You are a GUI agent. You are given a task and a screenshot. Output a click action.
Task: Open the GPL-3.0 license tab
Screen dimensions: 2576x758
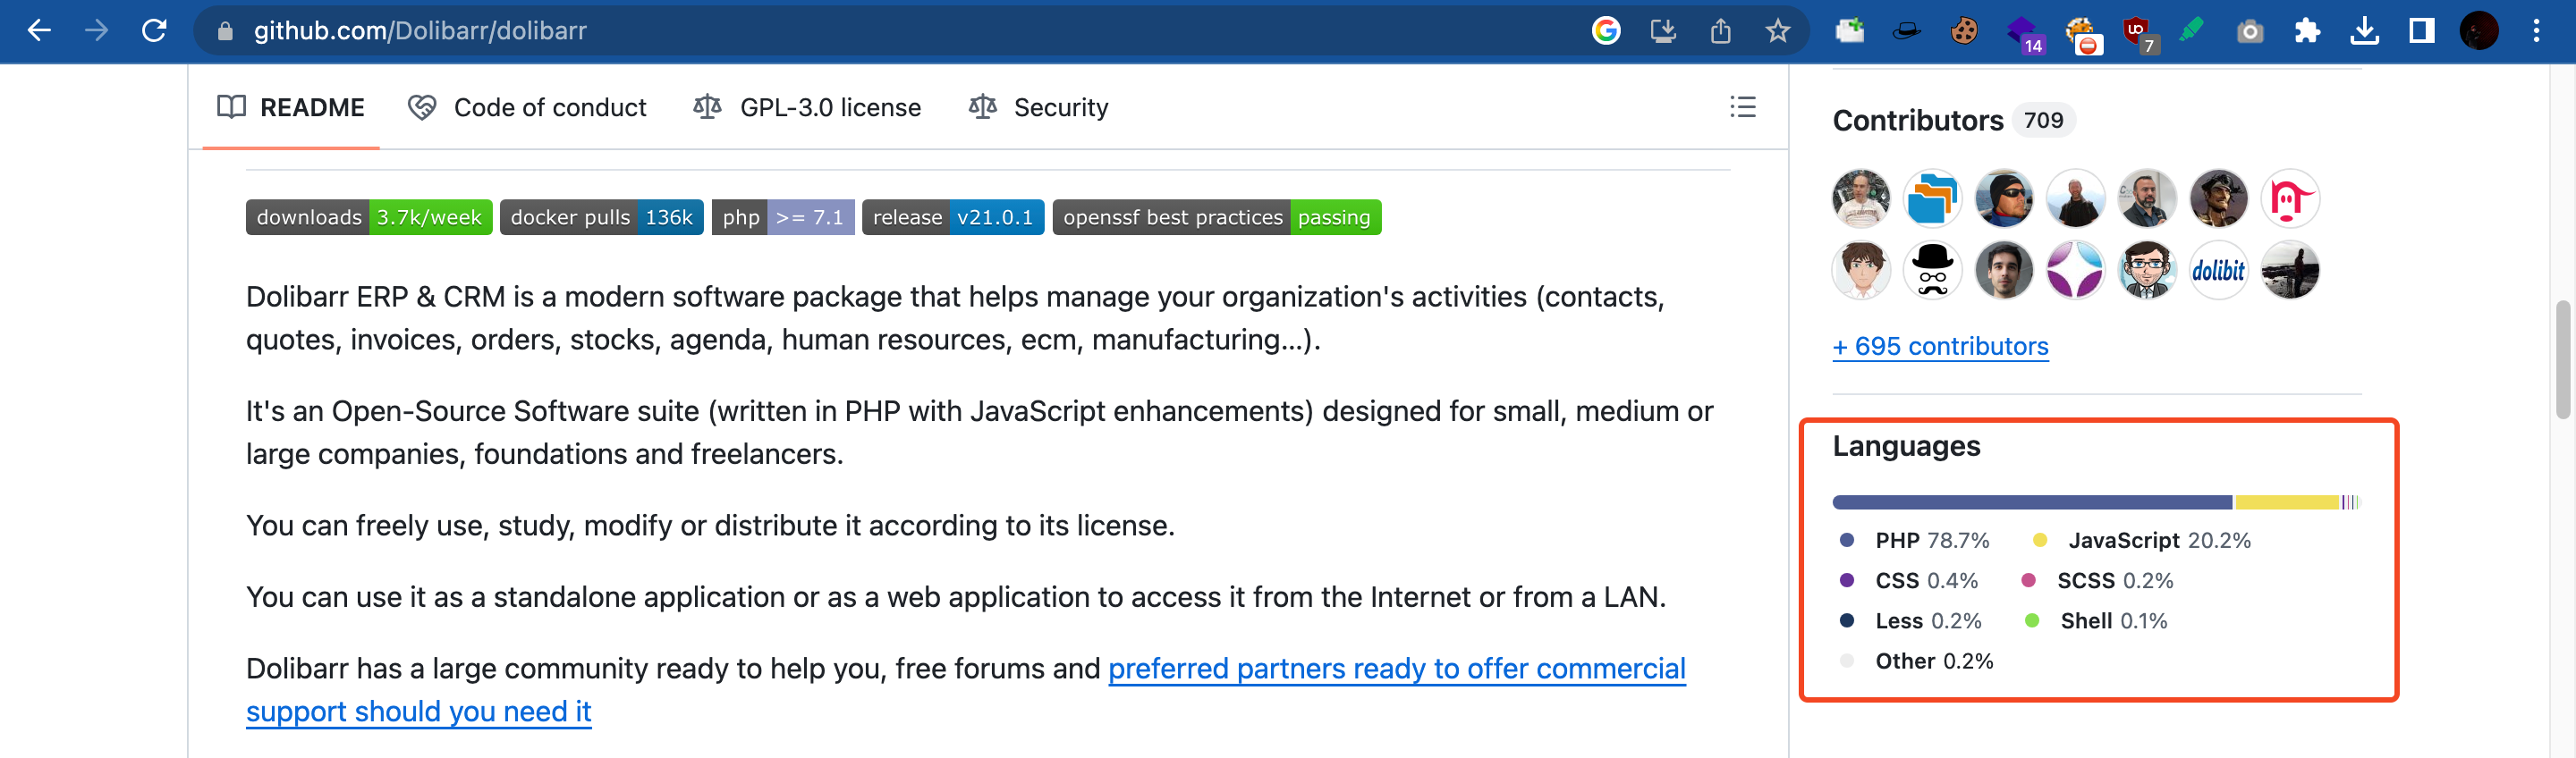[x=807, y=107]
